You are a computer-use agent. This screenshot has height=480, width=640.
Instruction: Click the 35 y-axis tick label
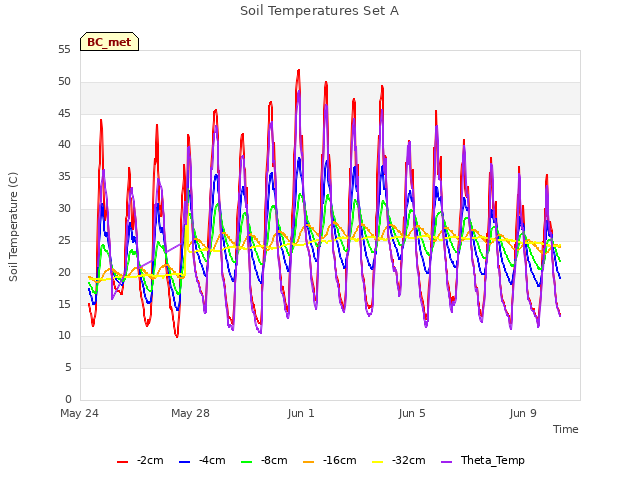pos(64,177)
